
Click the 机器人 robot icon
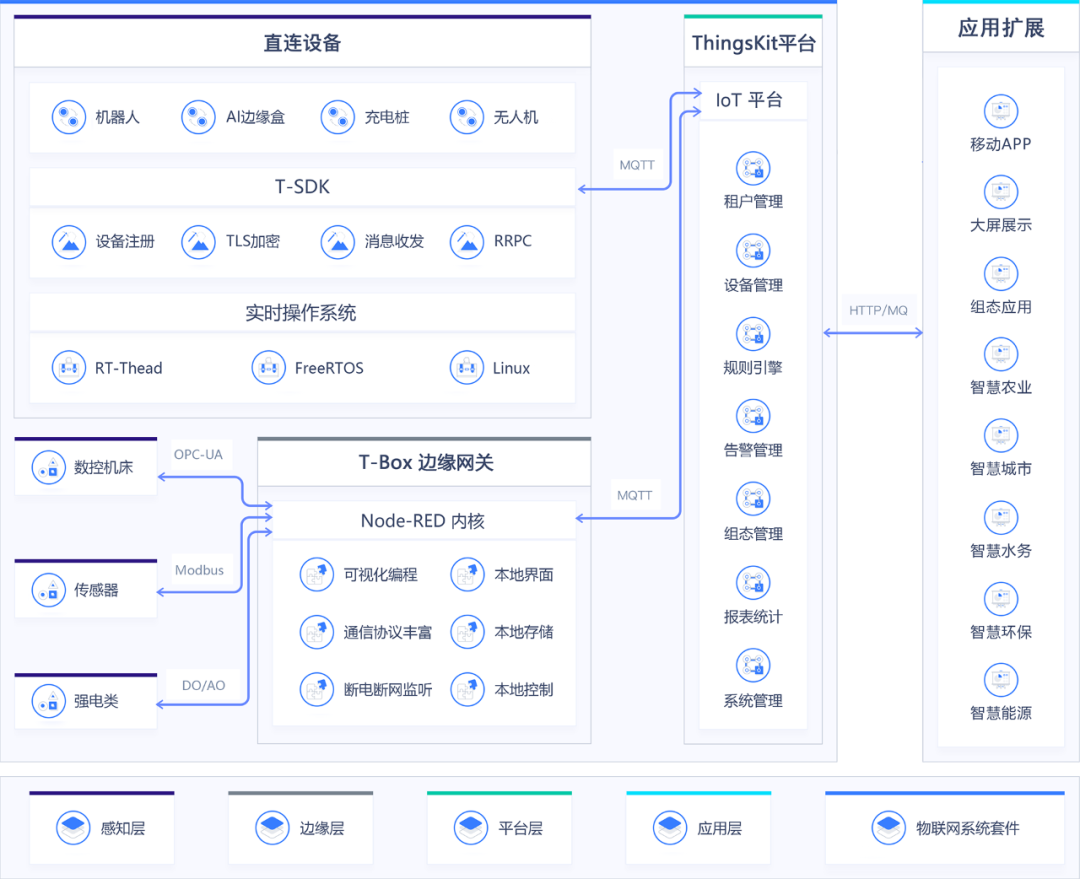click(69, 117)
